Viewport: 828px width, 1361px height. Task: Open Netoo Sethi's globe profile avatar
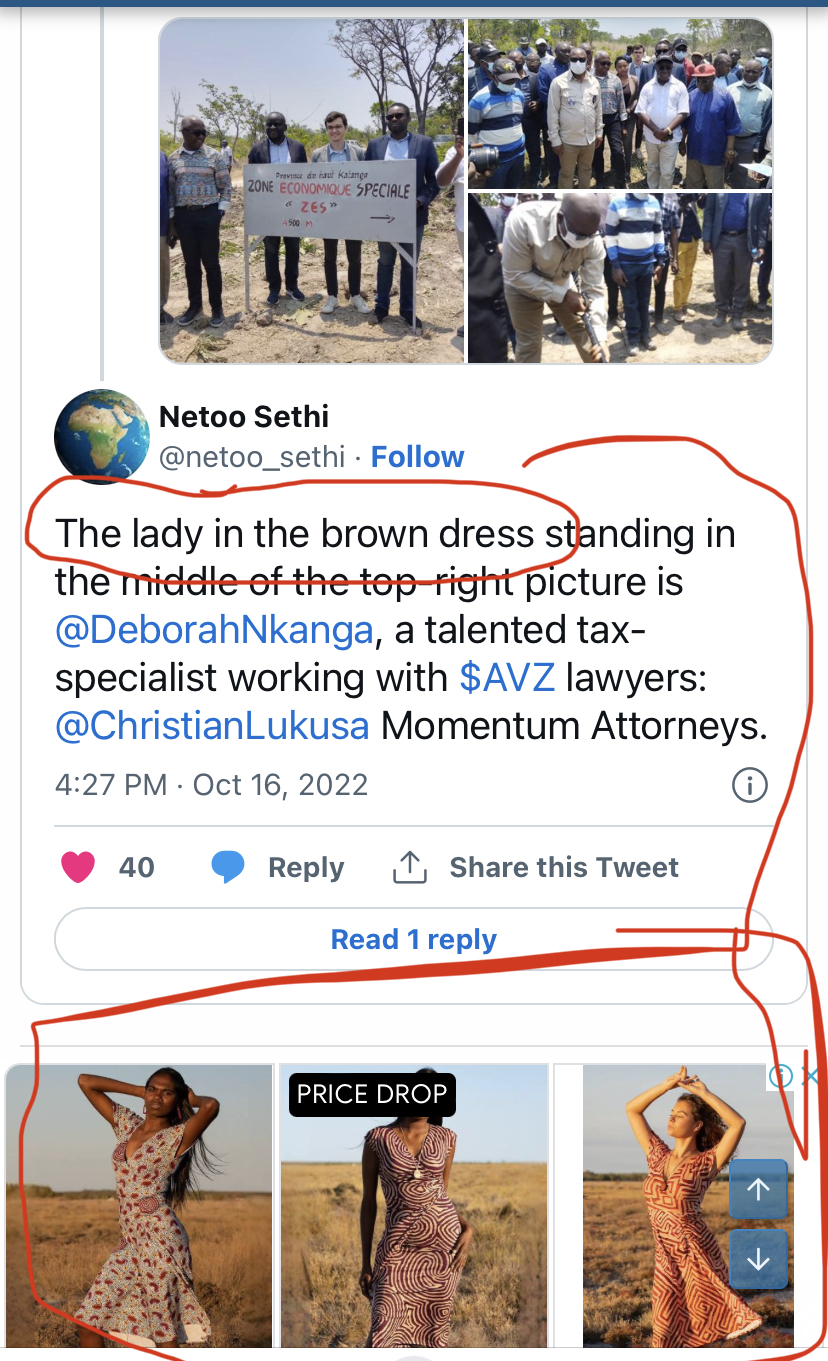coord(101,437)
